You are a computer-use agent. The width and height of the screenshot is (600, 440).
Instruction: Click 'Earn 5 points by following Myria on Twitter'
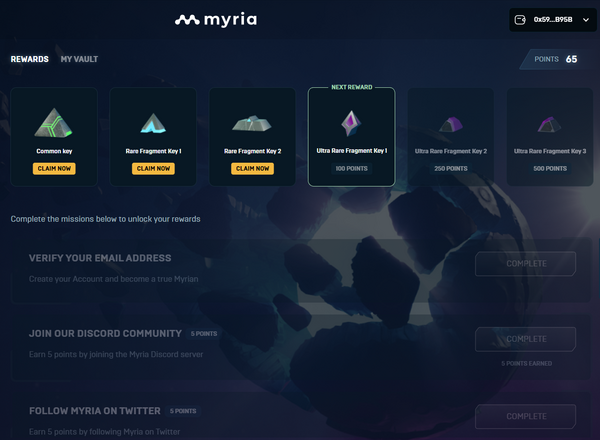[x=104, y=432]
